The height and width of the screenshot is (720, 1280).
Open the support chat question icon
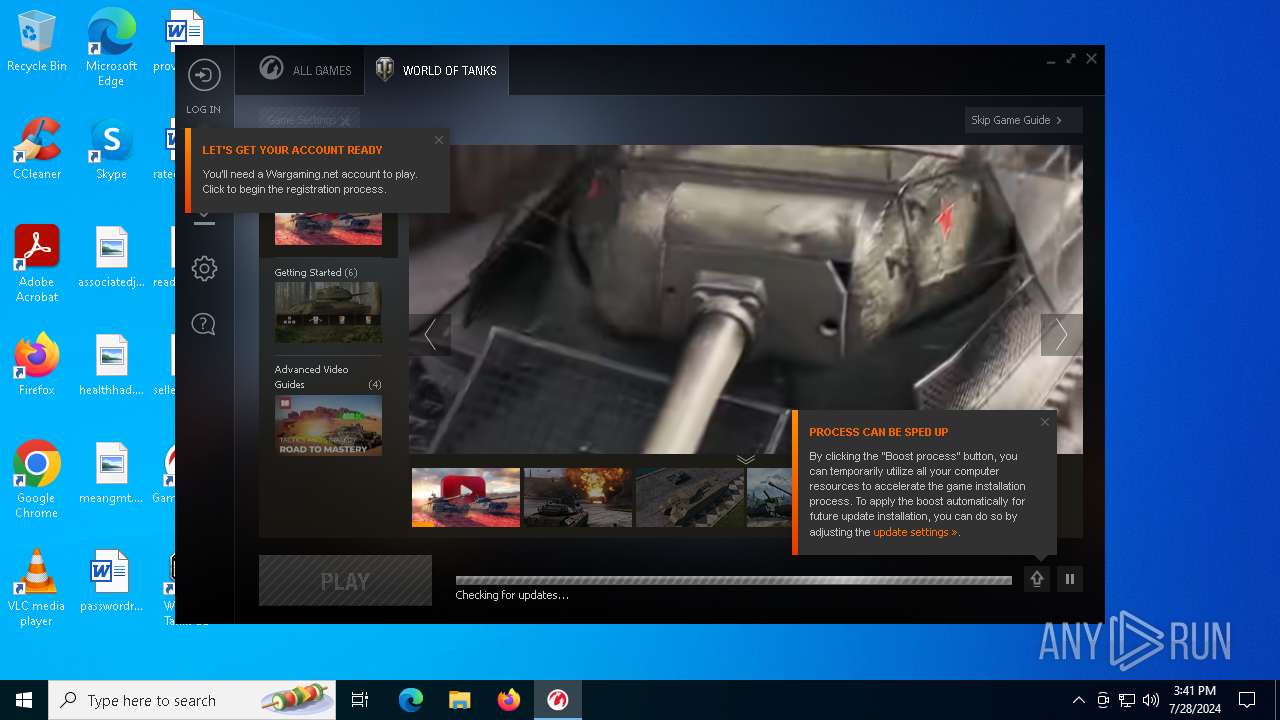[204, 324]
